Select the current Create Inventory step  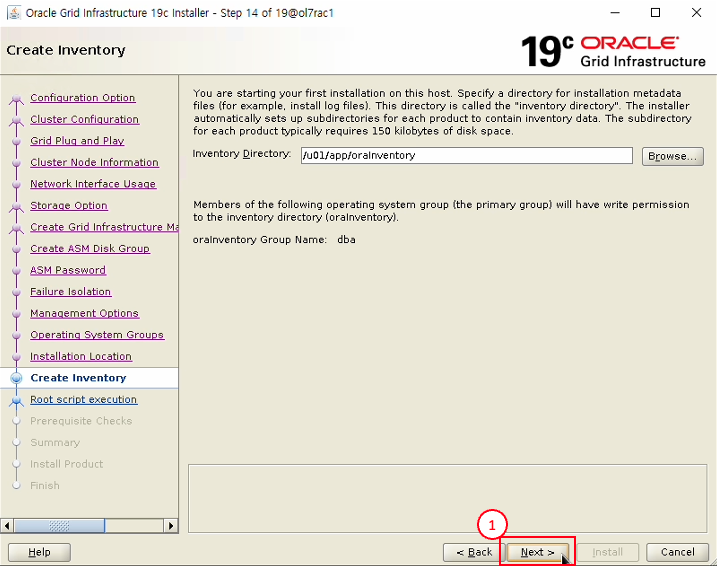click(x=78, y=378)
